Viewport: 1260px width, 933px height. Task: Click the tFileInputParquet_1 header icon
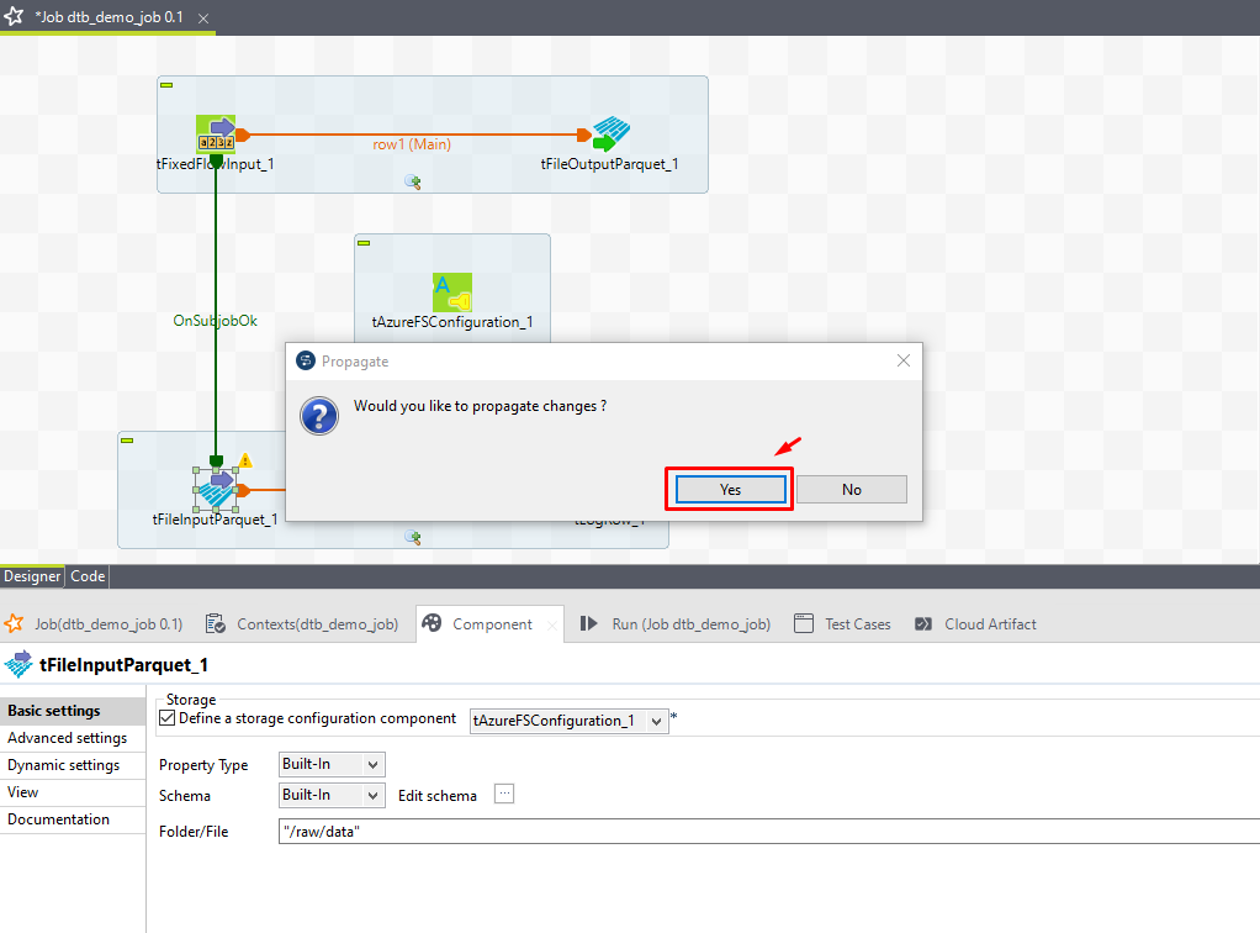[19, 664]
